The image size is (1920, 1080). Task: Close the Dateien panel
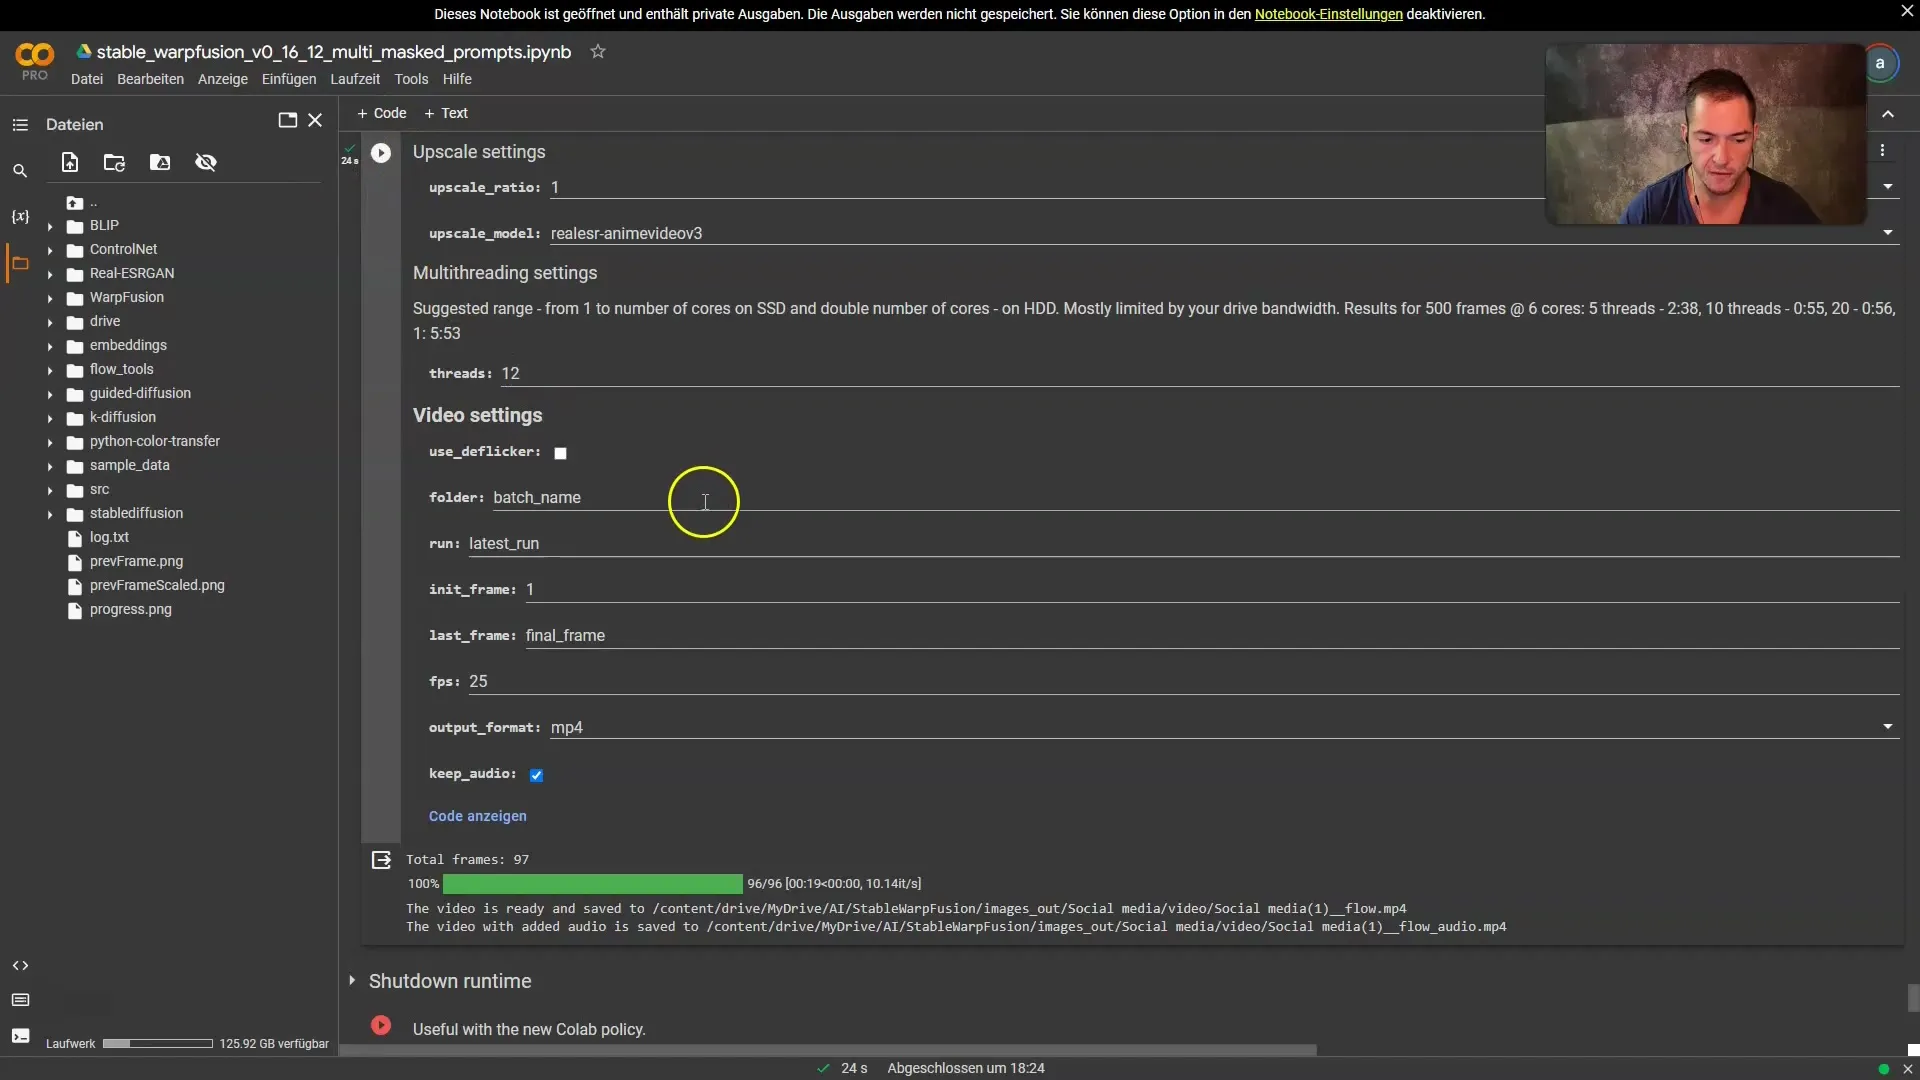tap(315, 120)
